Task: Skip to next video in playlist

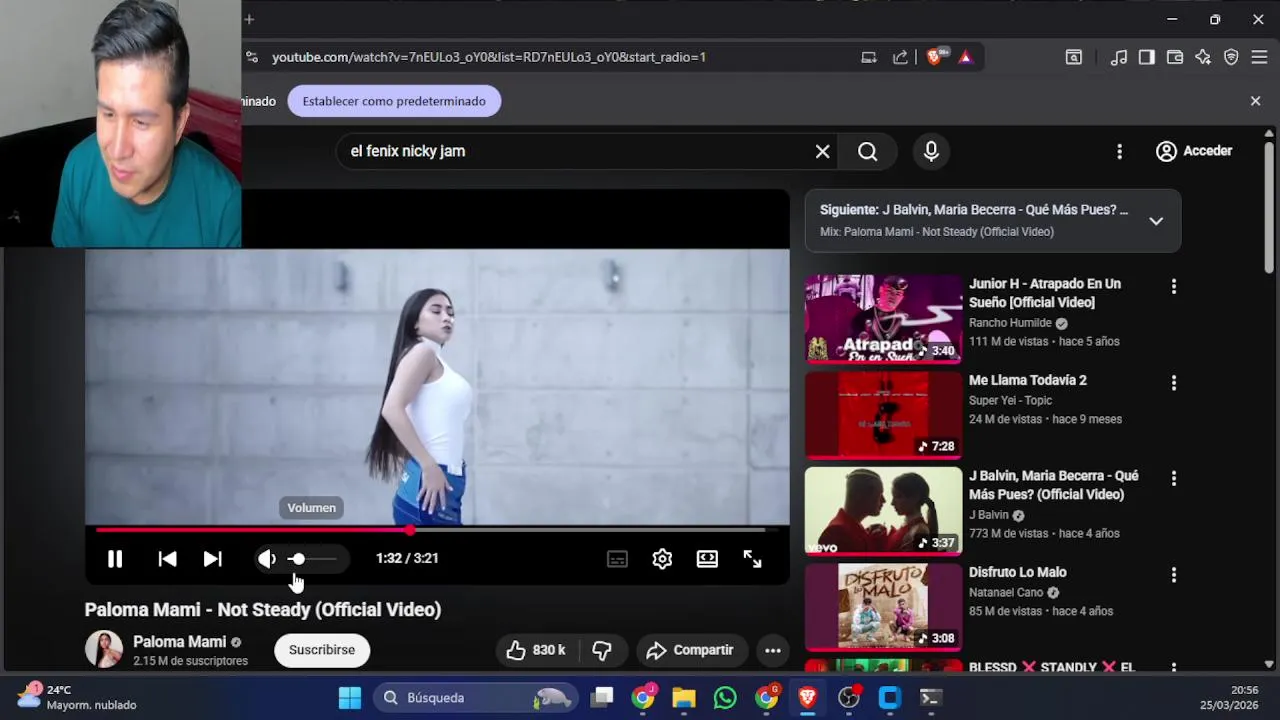Action: (x=212, y=559)
